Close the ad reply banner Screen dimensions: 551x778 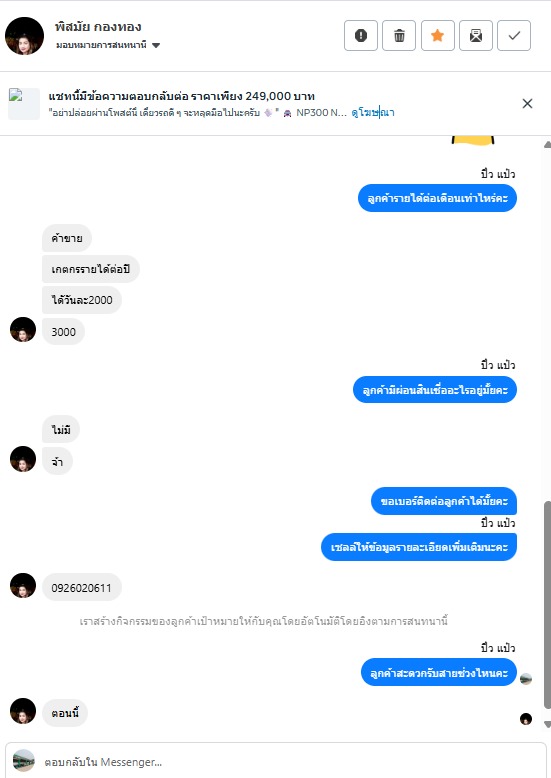click(x=527, y=103)
